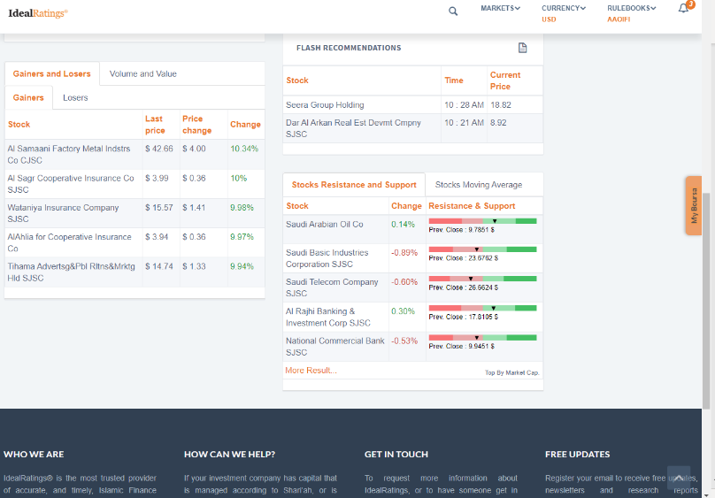Open AlAhlia for Cooperative Insurance stock
Screen dimensions: 715x498
point(69,243)
